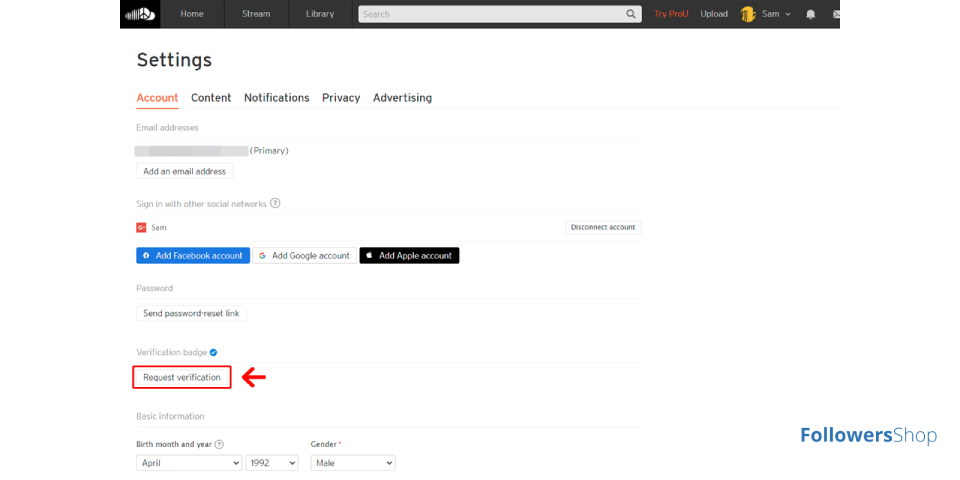Click Add Facebook account button

pyautogui.click(x=193, y=255)
